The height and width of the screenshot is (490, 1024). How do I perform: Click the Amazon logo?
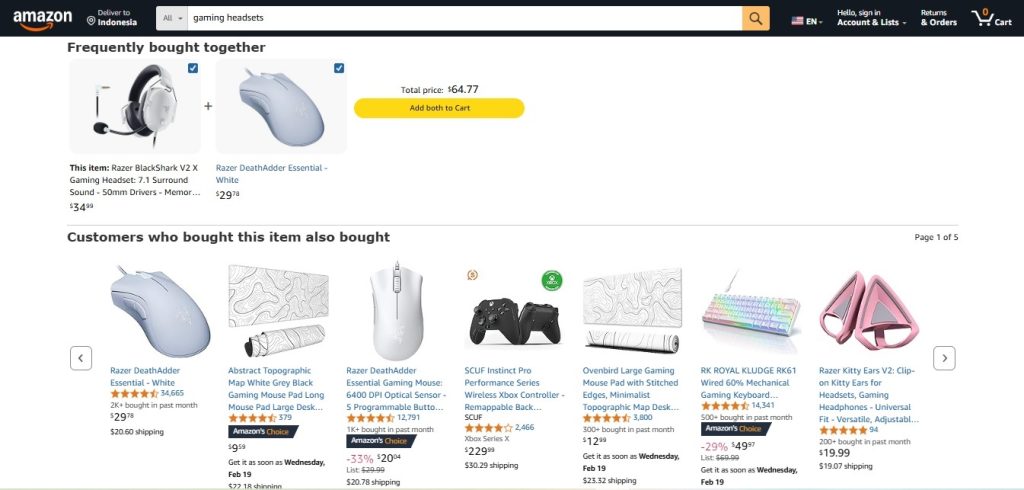pos(42,20)
